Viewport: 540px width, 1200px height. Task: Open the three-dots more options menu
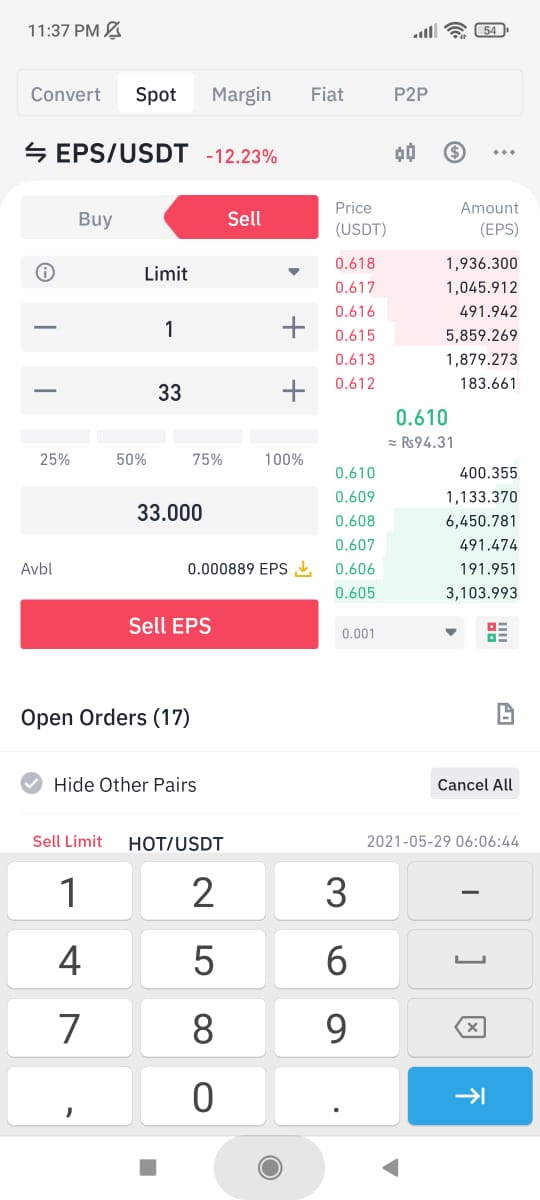click(504, 153)
